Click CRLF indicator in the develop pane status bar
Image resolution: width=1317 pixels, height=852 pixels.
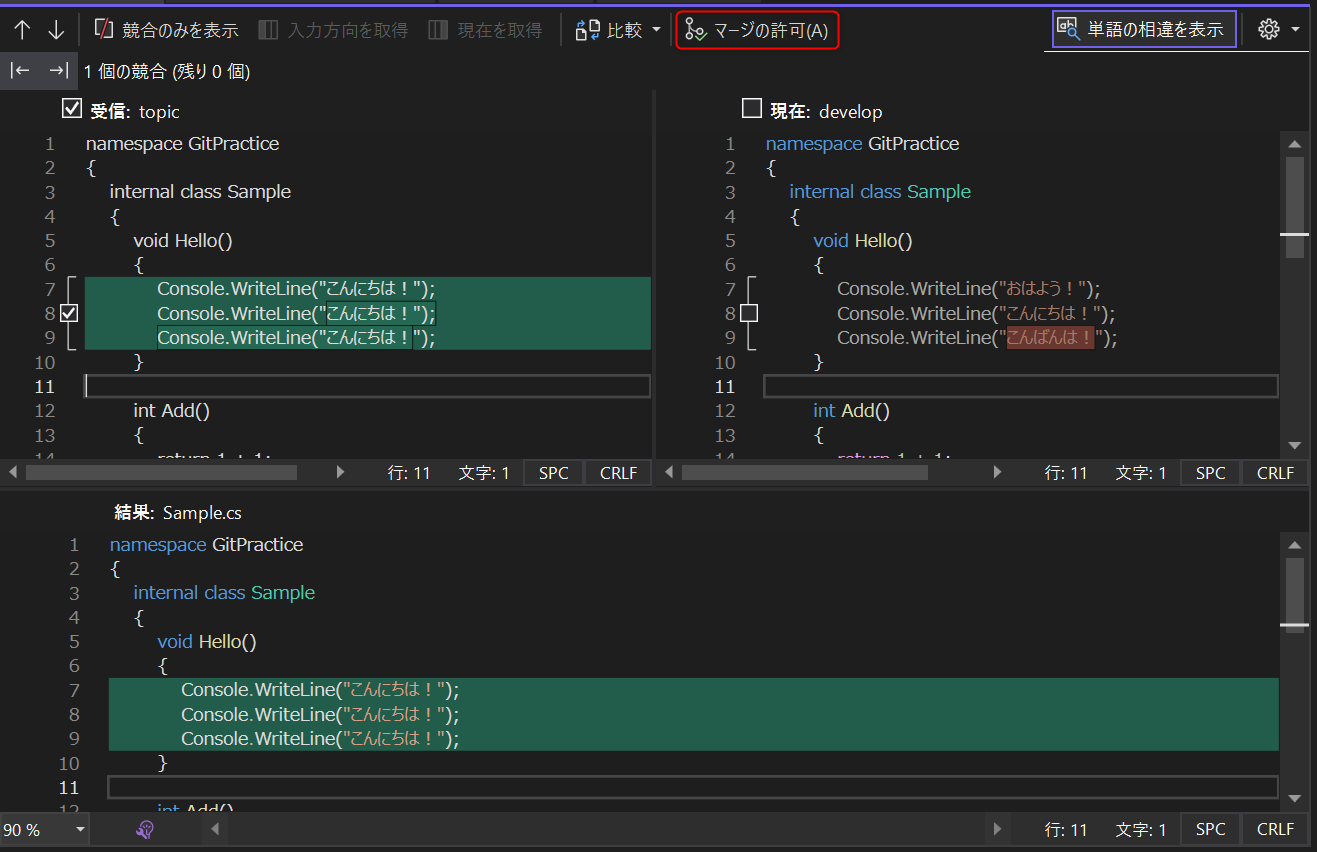click(x=1275, y=473)
